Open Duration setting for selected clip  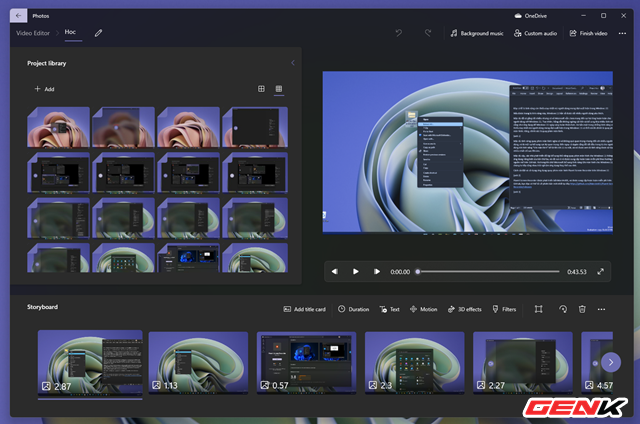pyautogui.click(x=353, y=309)
